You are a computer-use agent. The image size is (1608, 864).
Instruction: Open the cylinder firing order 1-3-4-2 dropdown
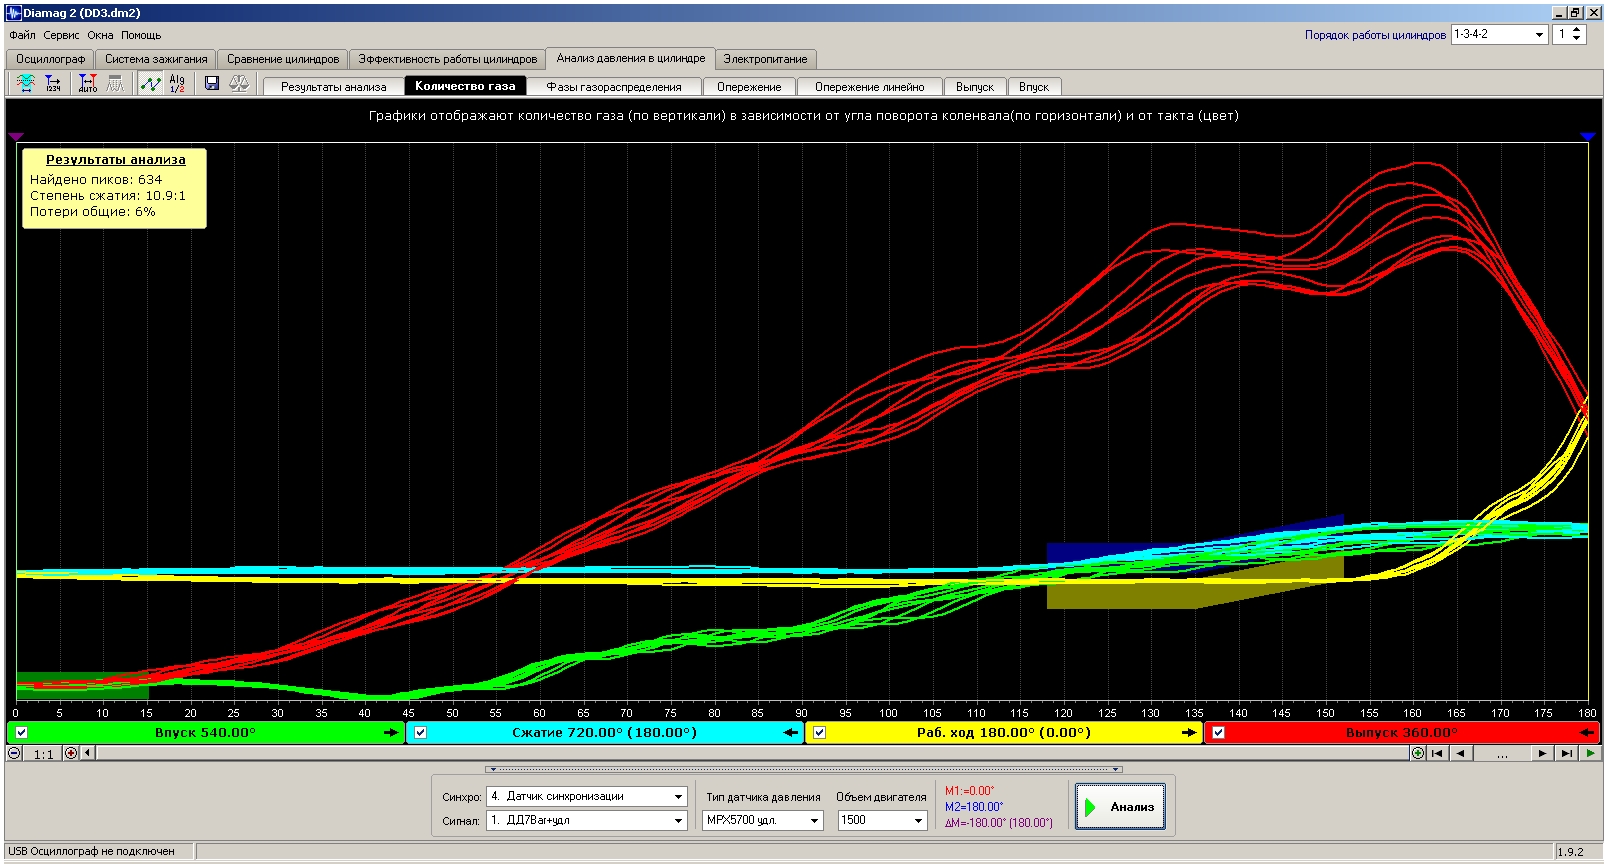pyautogui.click(x=1539, y=34)
